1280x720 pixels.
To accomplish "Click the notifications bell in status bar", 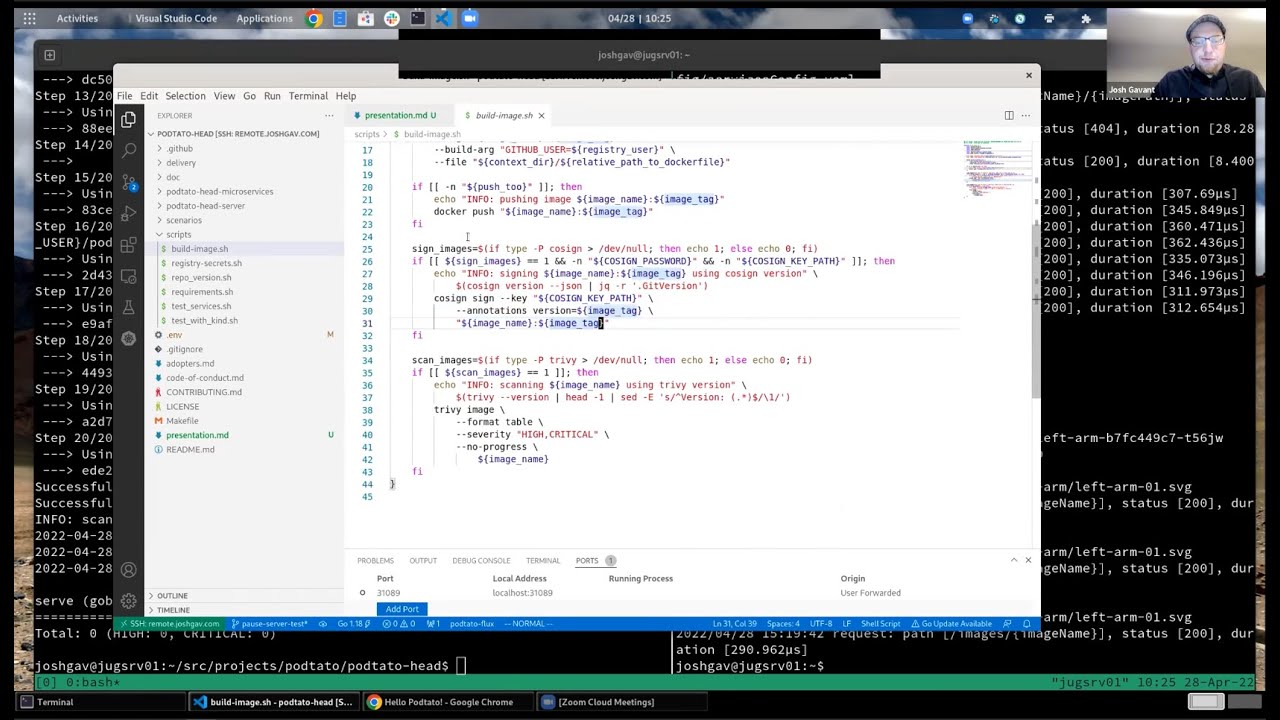I will pos(1026,624).
